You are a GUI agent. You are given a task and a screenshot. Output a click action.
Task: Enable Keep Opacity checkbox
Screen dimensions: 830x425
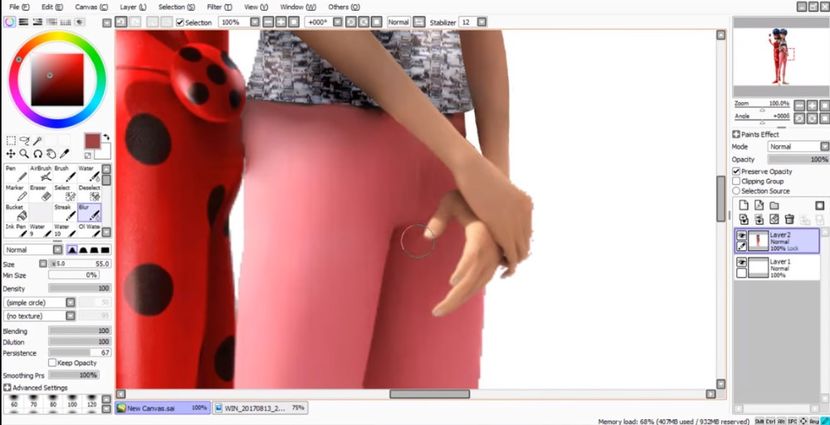click(x=52, y=363)
